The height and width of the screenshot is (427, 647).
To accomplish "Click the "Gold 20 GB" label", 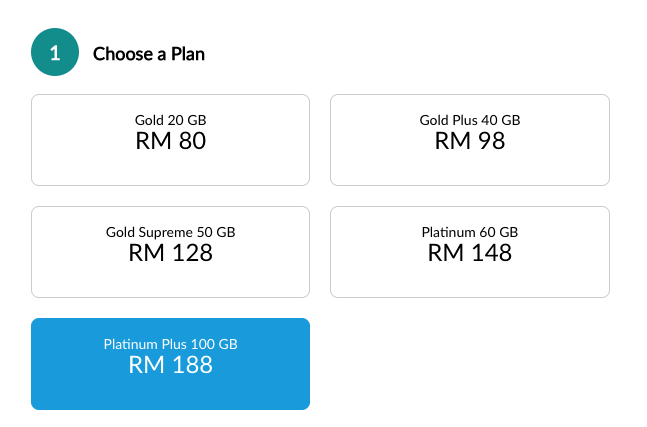I will [170, 120].
